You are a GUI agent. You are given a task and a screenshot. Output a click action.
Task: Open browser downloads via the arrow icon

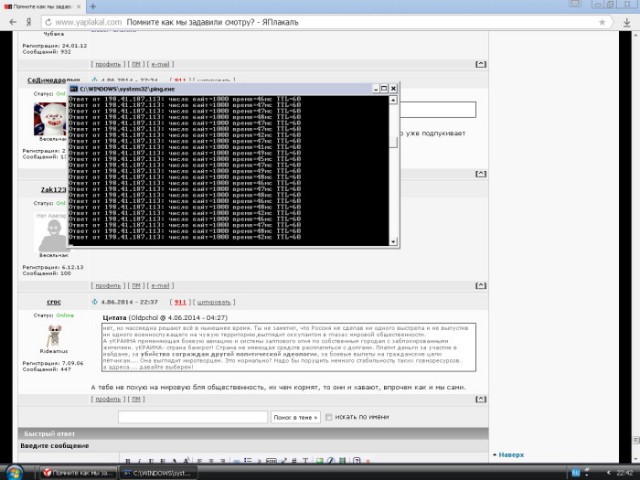click(627, 22)
